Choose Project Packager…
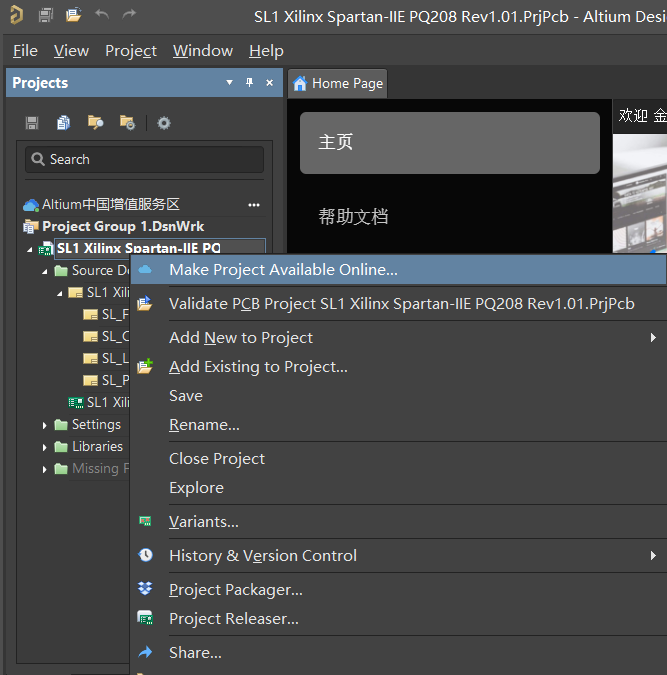Image resolution: width=667 pixels, height=675 pixels. point(398,589)
